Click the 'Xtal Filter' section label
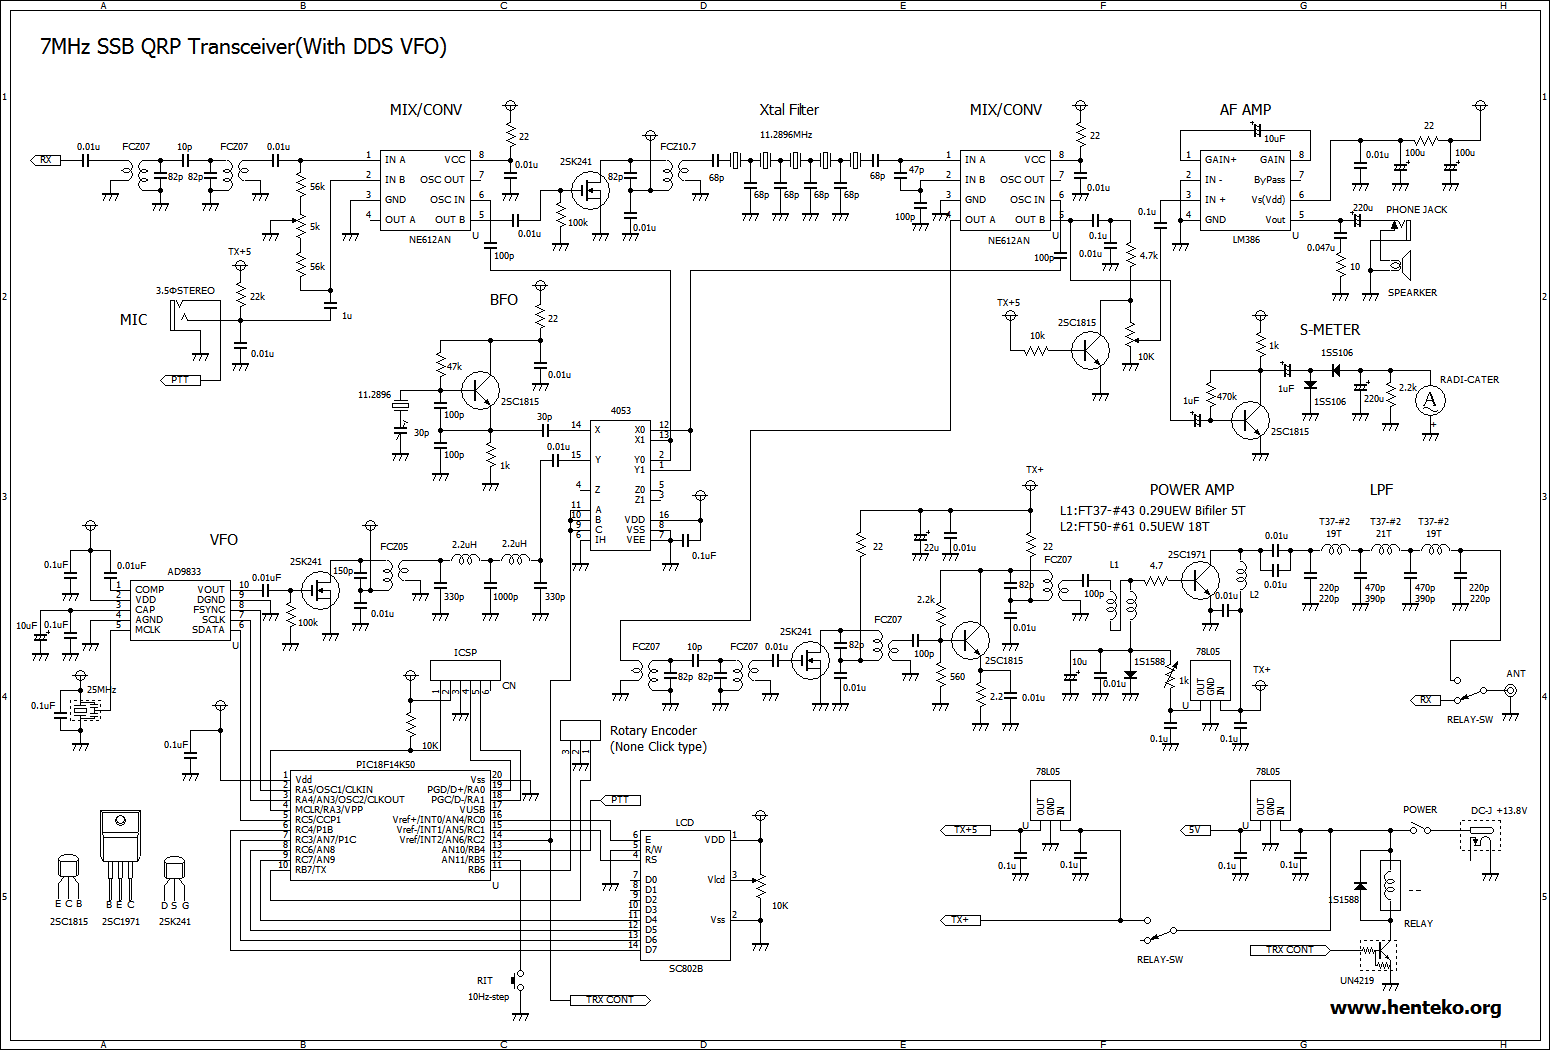1550x1050 pixels. point(789,110)
